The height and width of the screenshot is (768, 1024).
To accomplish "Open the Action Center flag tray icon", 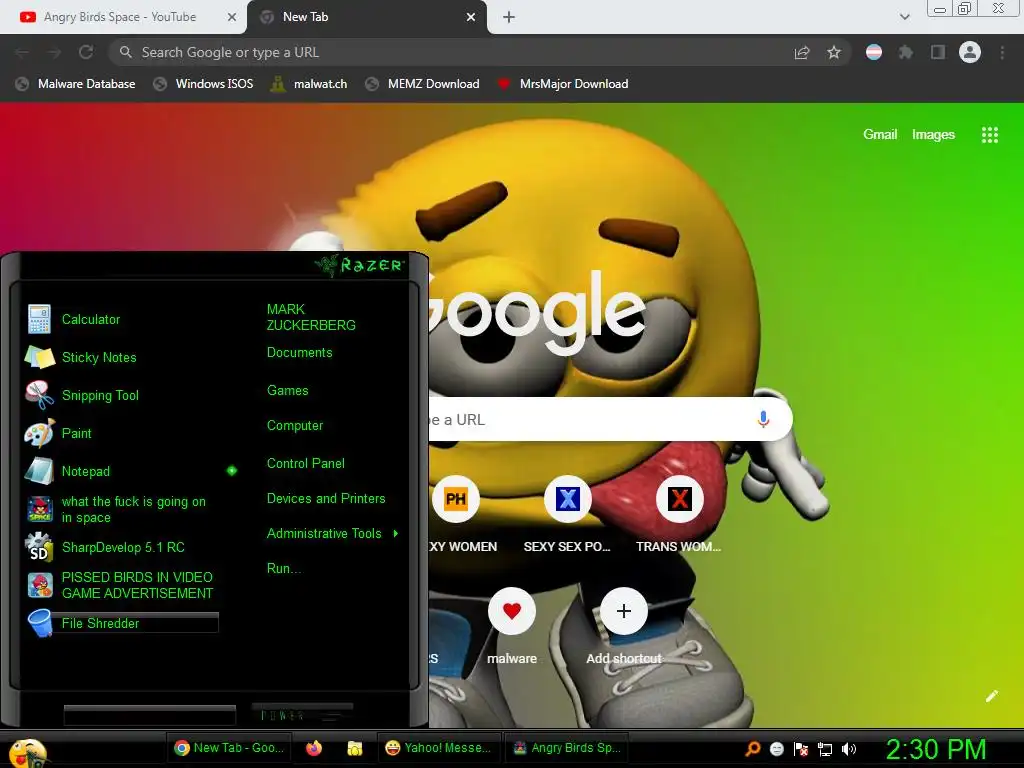I will (x=801, y=749).
